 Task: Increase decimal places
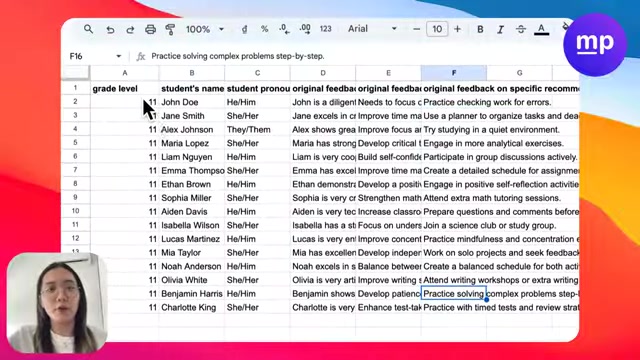(305, 29)
